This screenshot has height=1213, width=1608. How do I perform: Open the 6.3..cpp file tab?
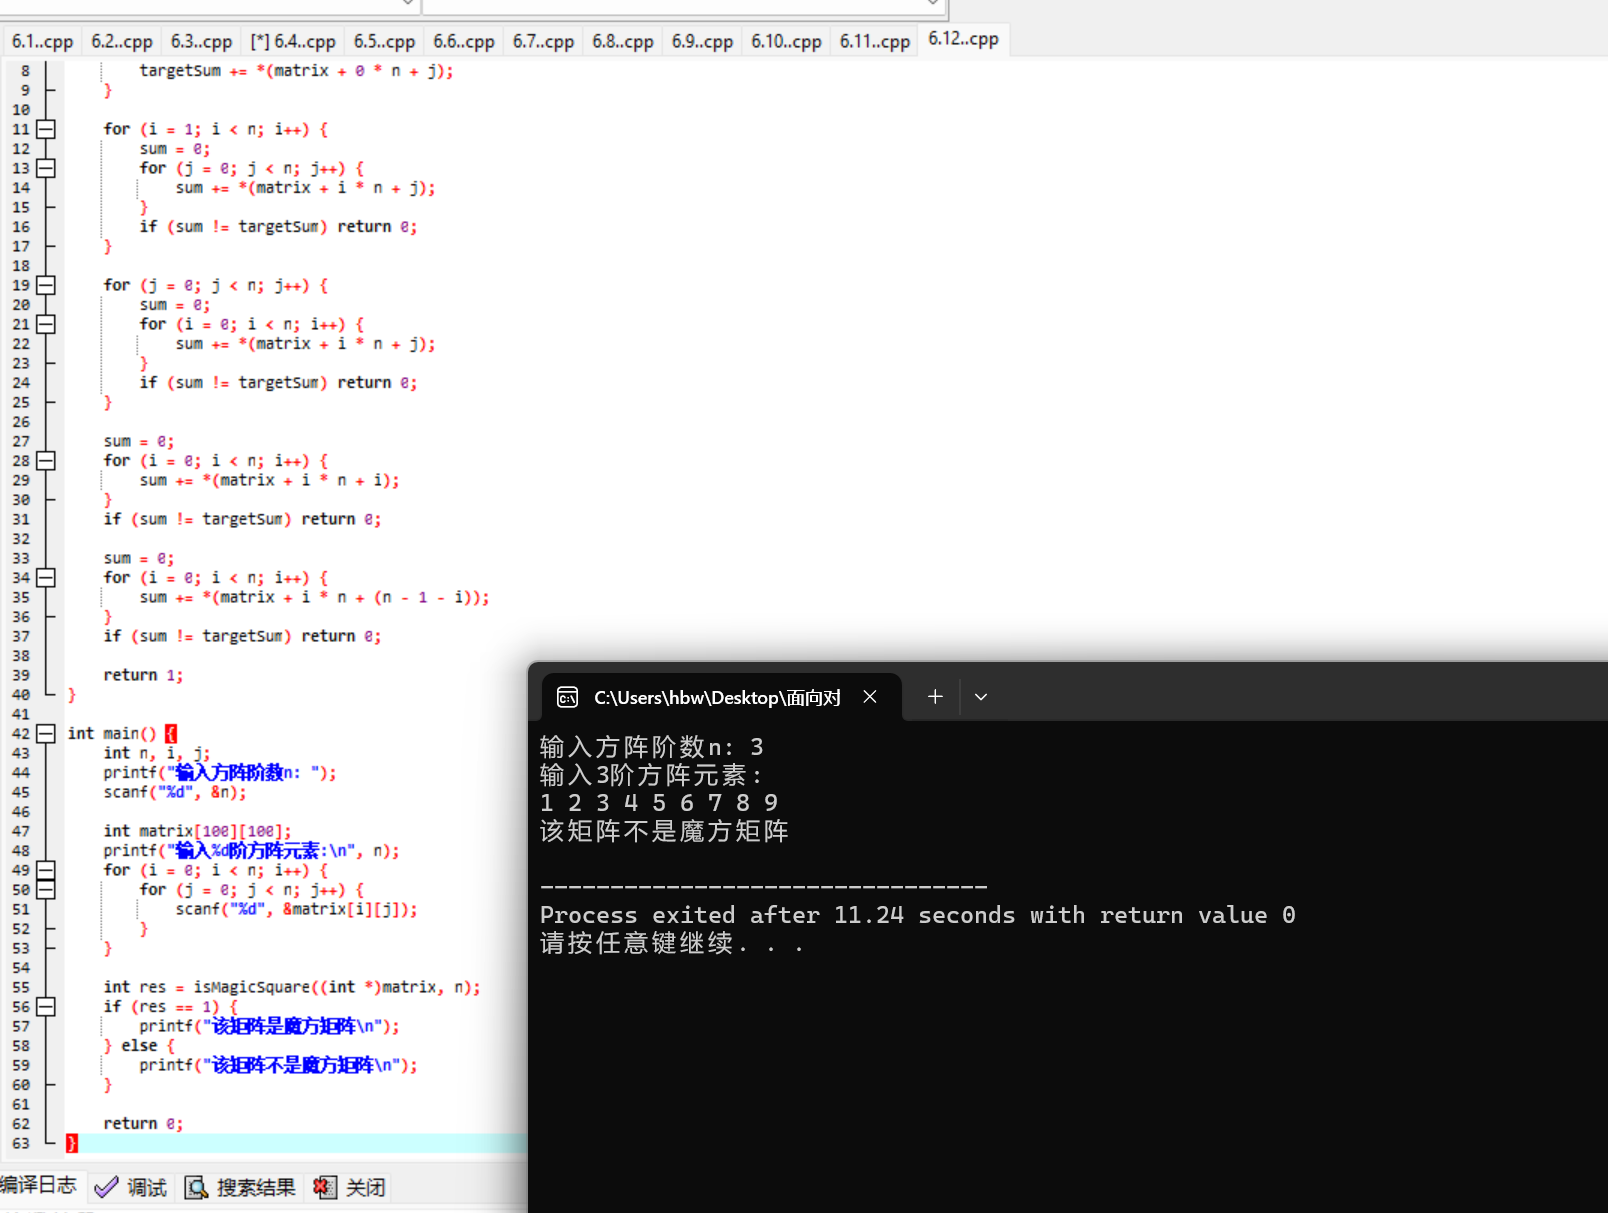201,41
